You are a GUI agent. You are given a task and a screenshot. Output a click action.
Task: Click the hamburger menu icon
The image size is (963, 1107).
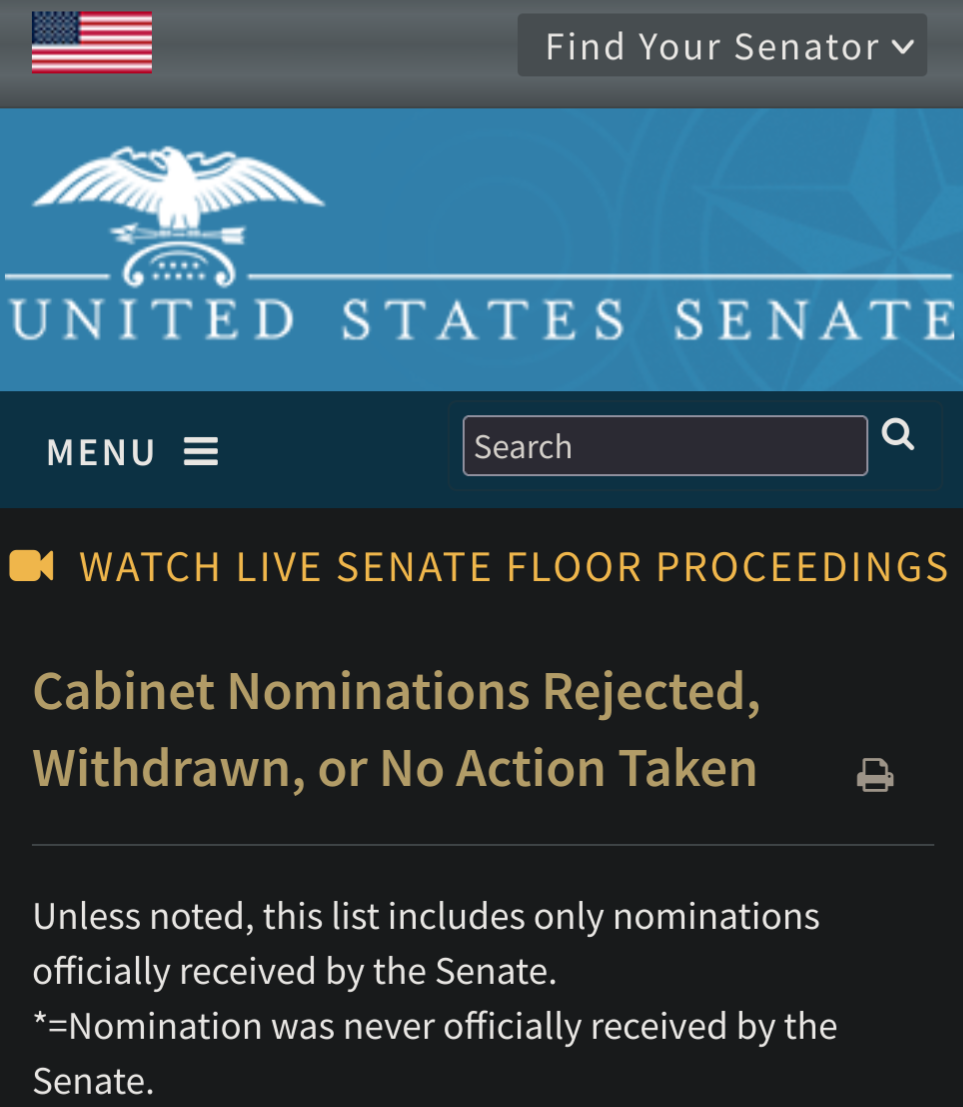(201, 451)
